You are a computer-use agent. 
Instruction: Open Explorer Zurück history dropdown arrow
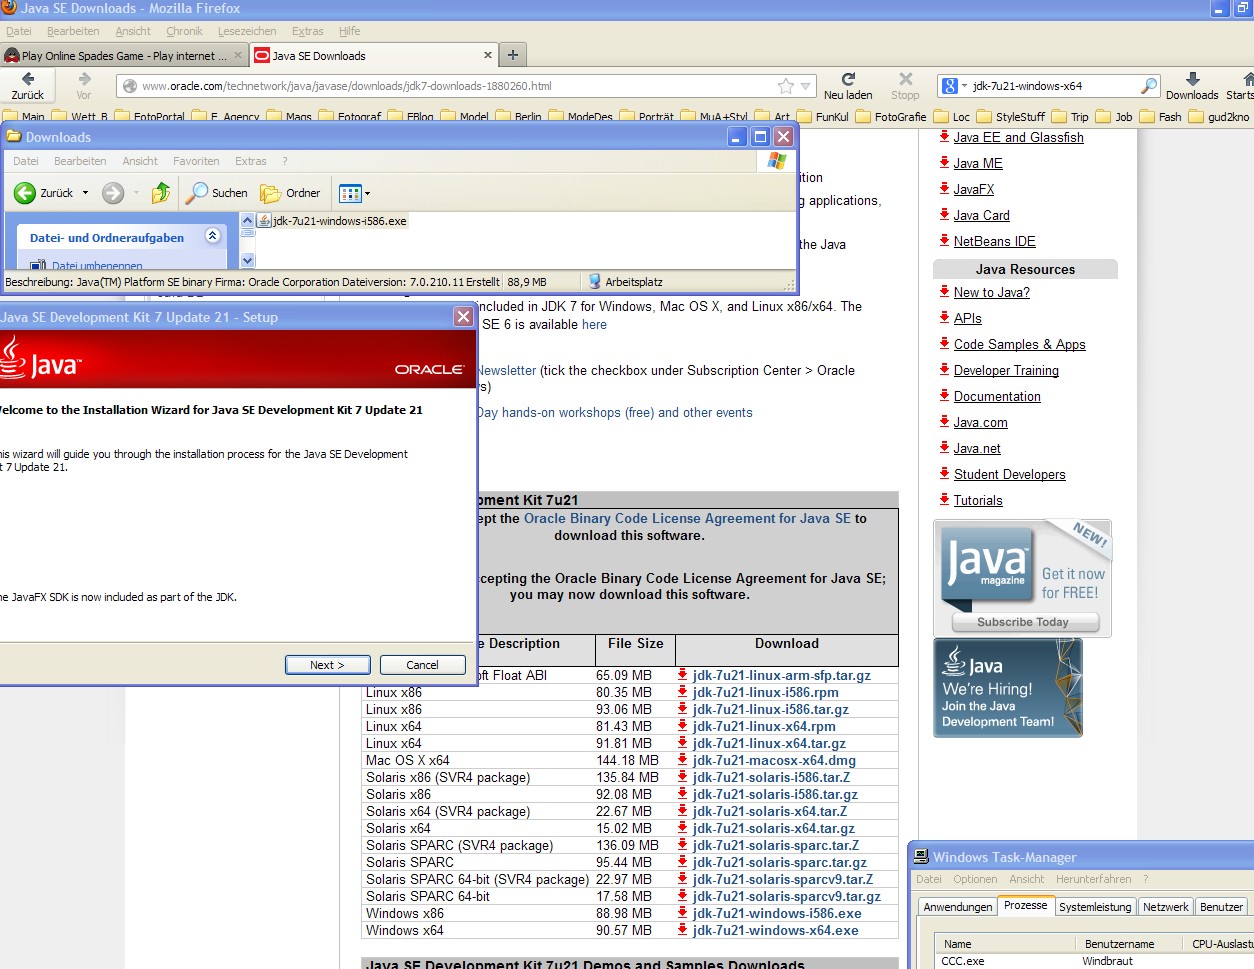click(85, 193)
